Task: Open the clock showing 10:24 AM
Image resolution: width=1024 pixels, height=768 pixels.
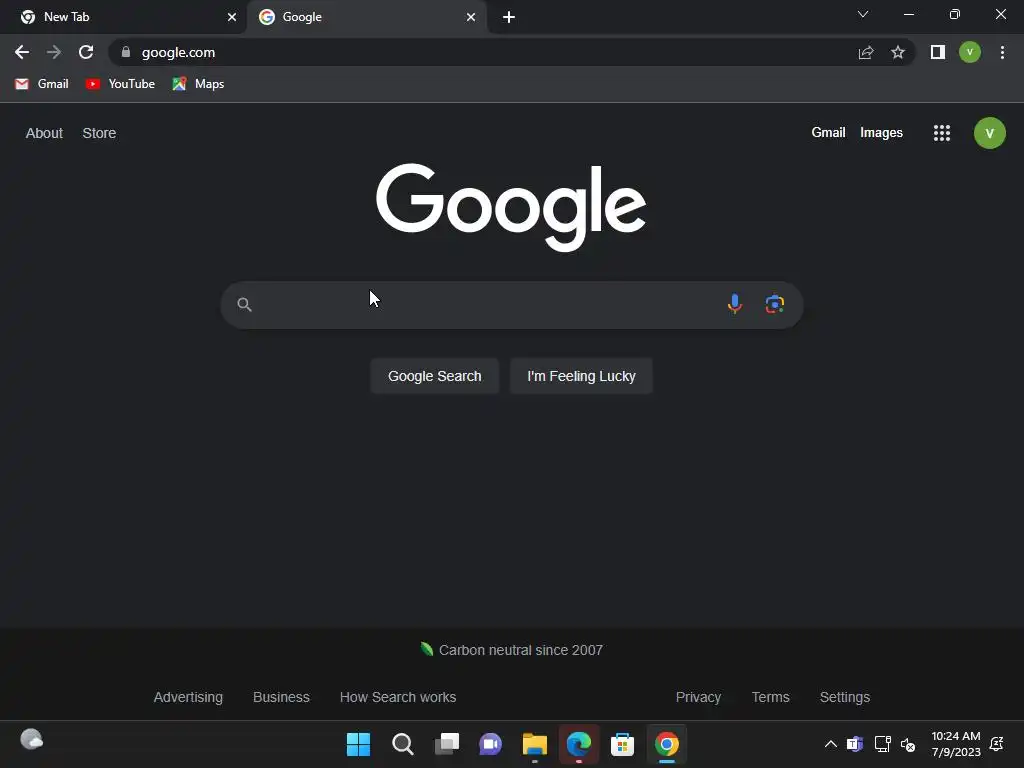Action: [x=955, y=744]
